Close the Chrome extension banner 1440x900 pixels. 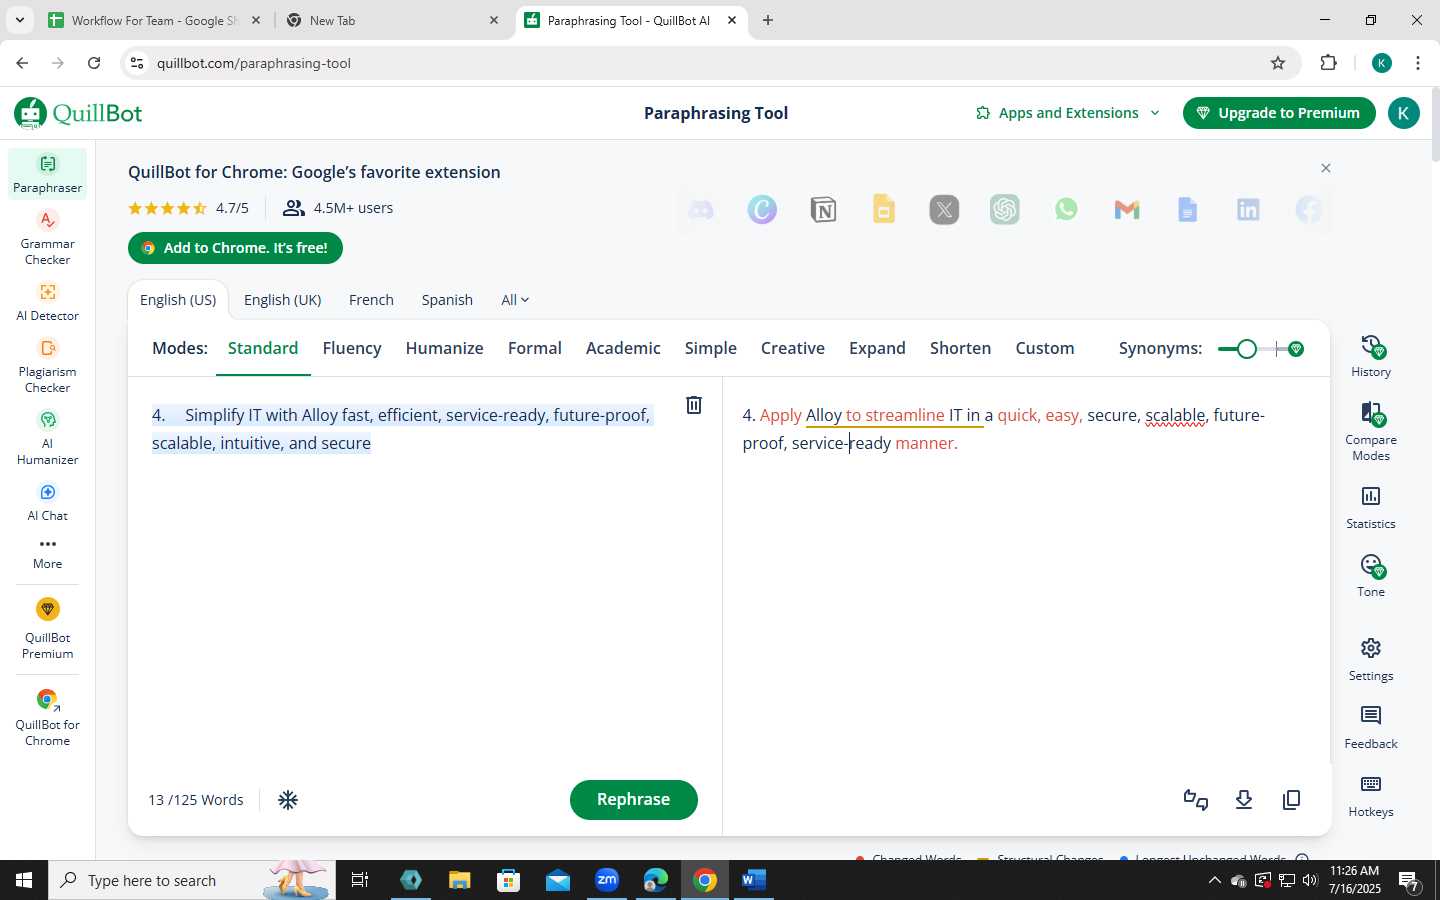click(x=1326, y=168)
